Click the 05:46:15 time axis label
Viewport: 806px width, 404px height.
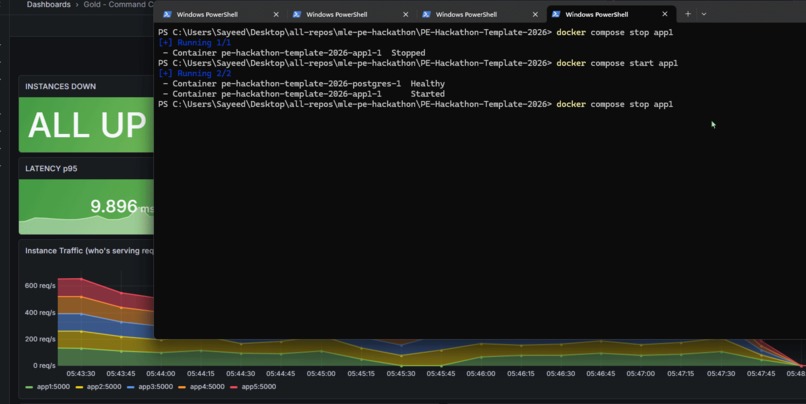(521, 374)
